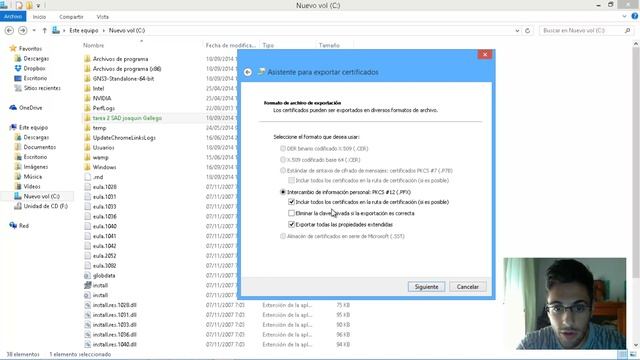Viewport: 640px width, 360px height.
Task: Open the Archivo ribbon tab
Action: 13,16
